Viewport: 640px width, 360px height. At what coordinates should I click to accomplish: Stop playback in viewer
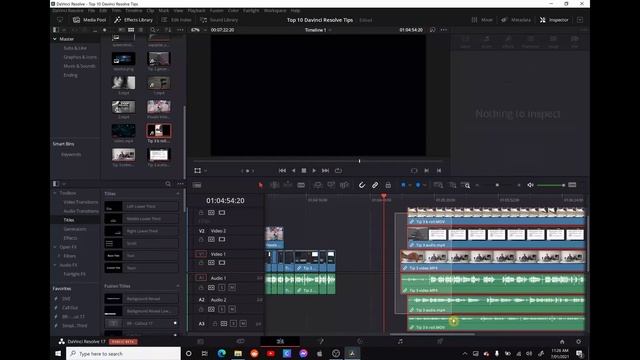click(x=304, y=171)
